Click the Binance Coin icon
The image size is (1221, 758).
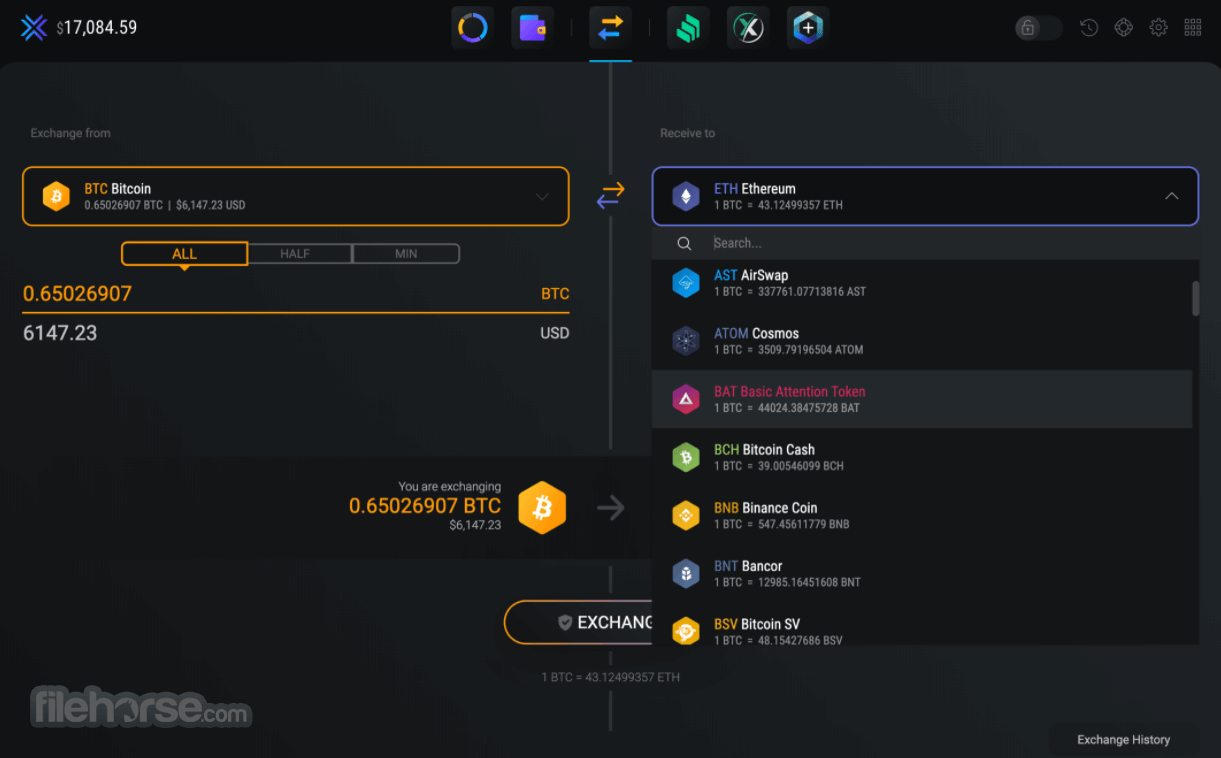point(686,515)
